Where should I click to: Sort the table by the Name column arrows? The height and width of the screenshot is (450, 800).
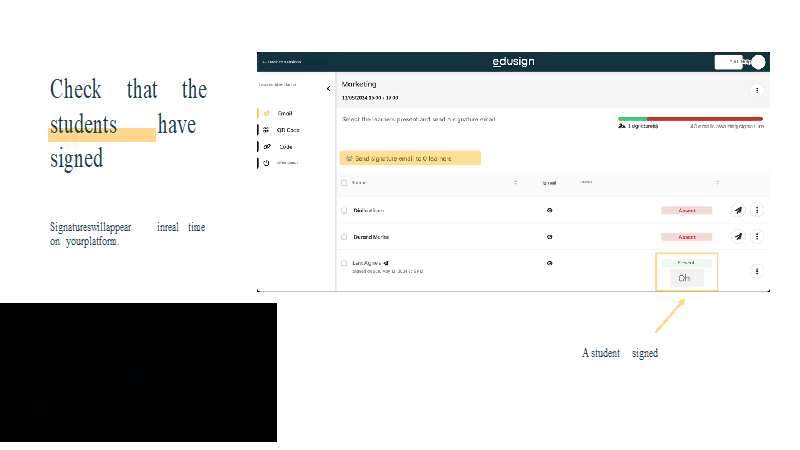click(516, 183)
